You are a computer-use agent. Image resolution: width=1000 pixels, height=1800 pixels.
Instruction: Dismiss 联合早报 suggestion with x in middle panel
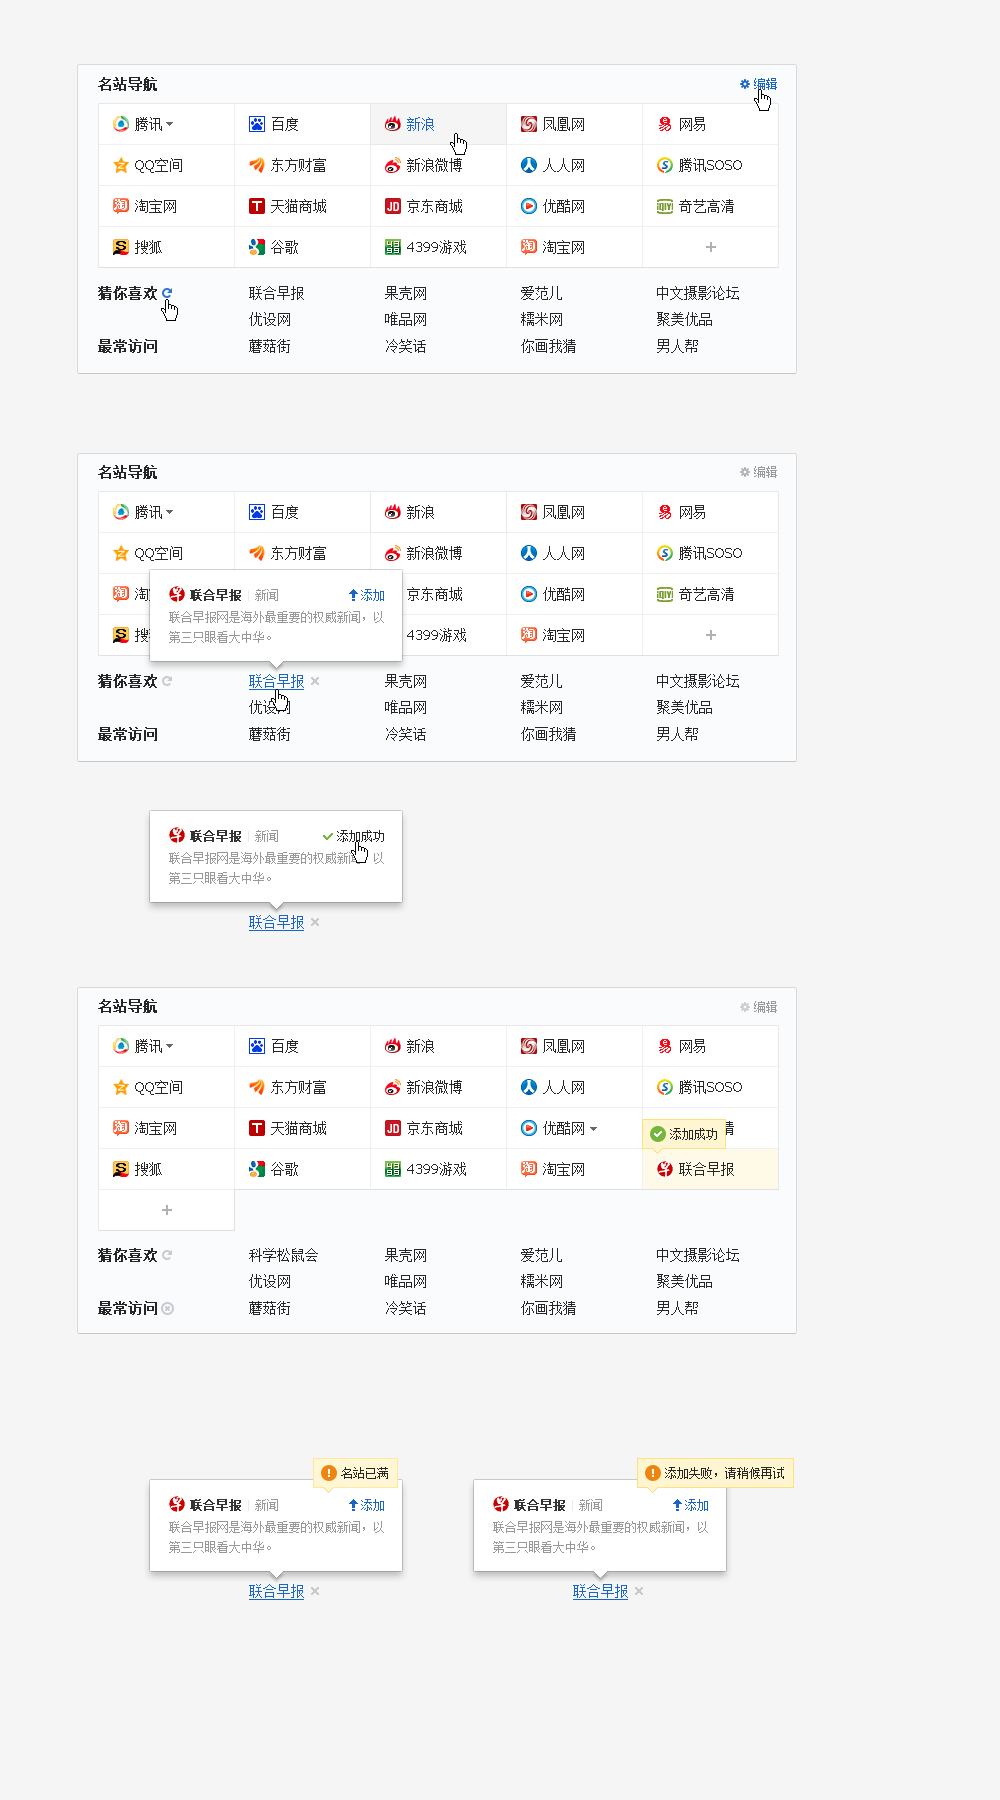315,681
